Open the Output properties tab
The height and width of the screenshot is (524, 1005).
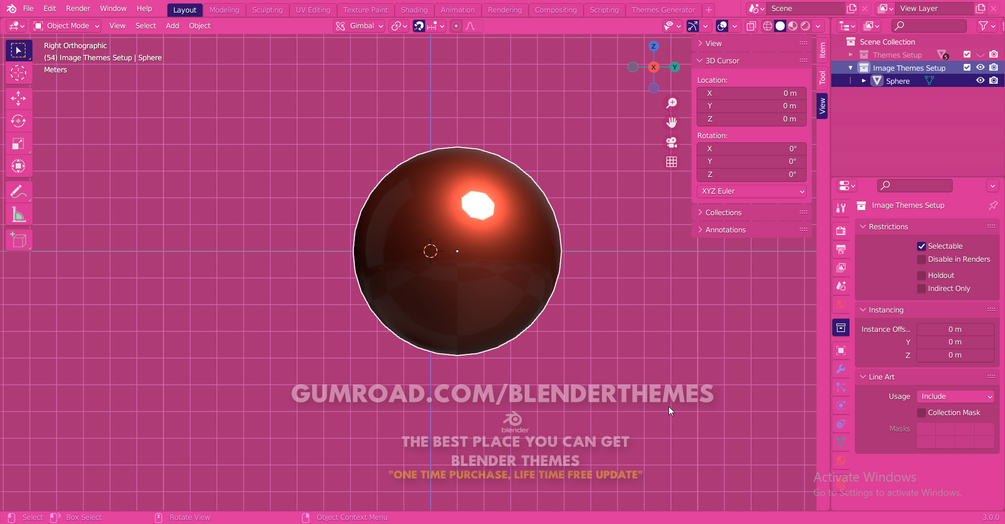(841, 249)
